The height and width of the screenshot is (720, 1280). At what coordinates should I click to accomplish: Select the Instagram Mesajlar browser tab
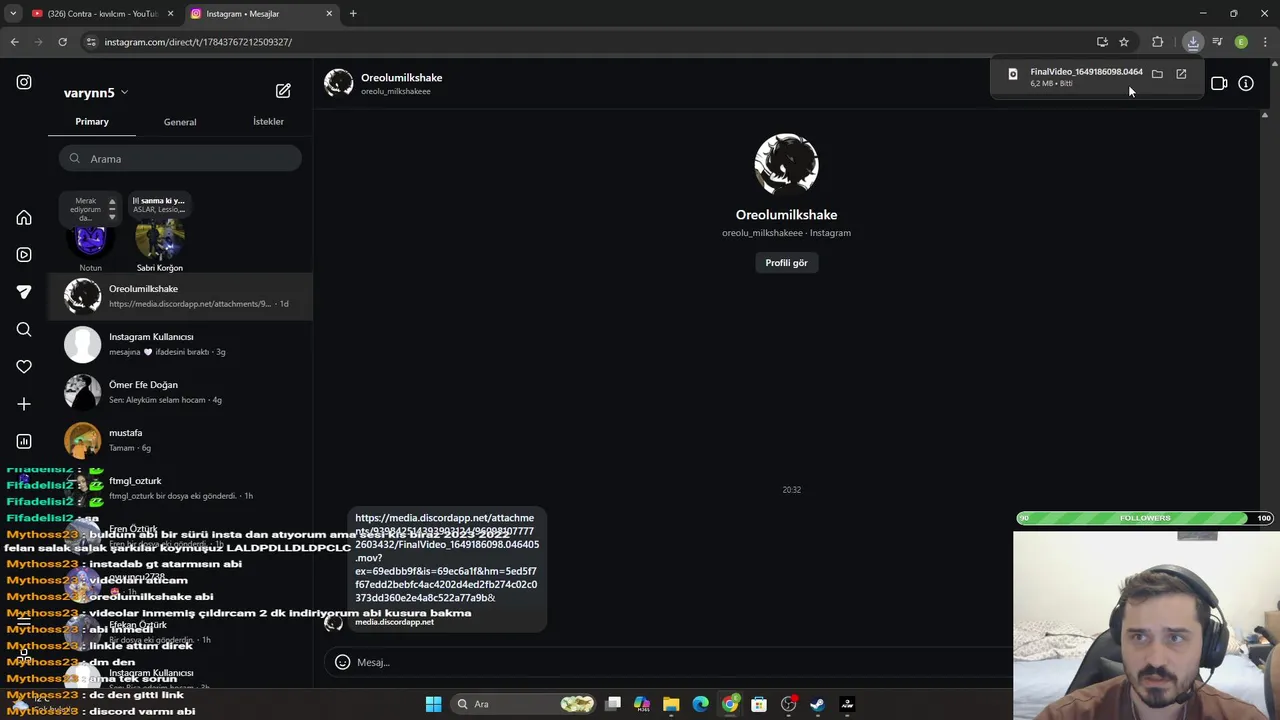[260, 14]
